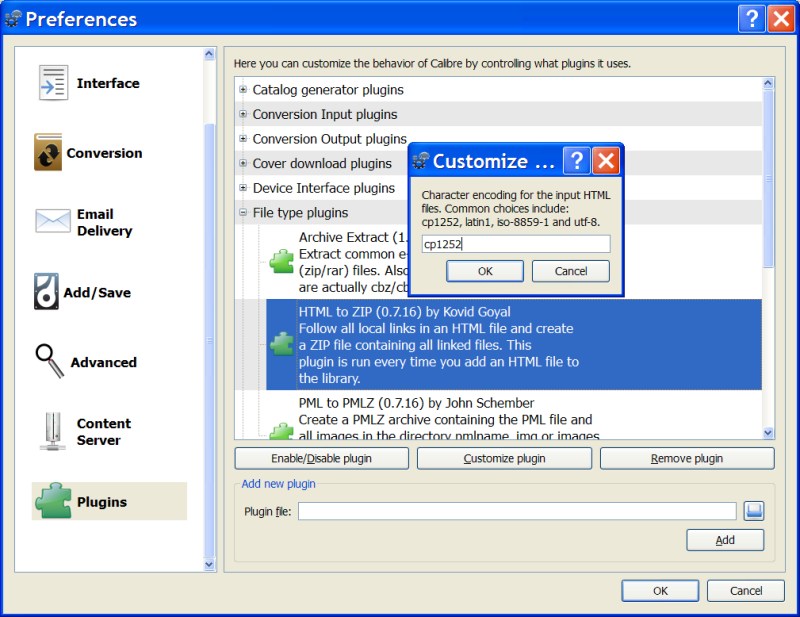This screenshot has width=800, height=617.
Task: Click the Plugins puzzle piece icon
Action: pos(54,501)
